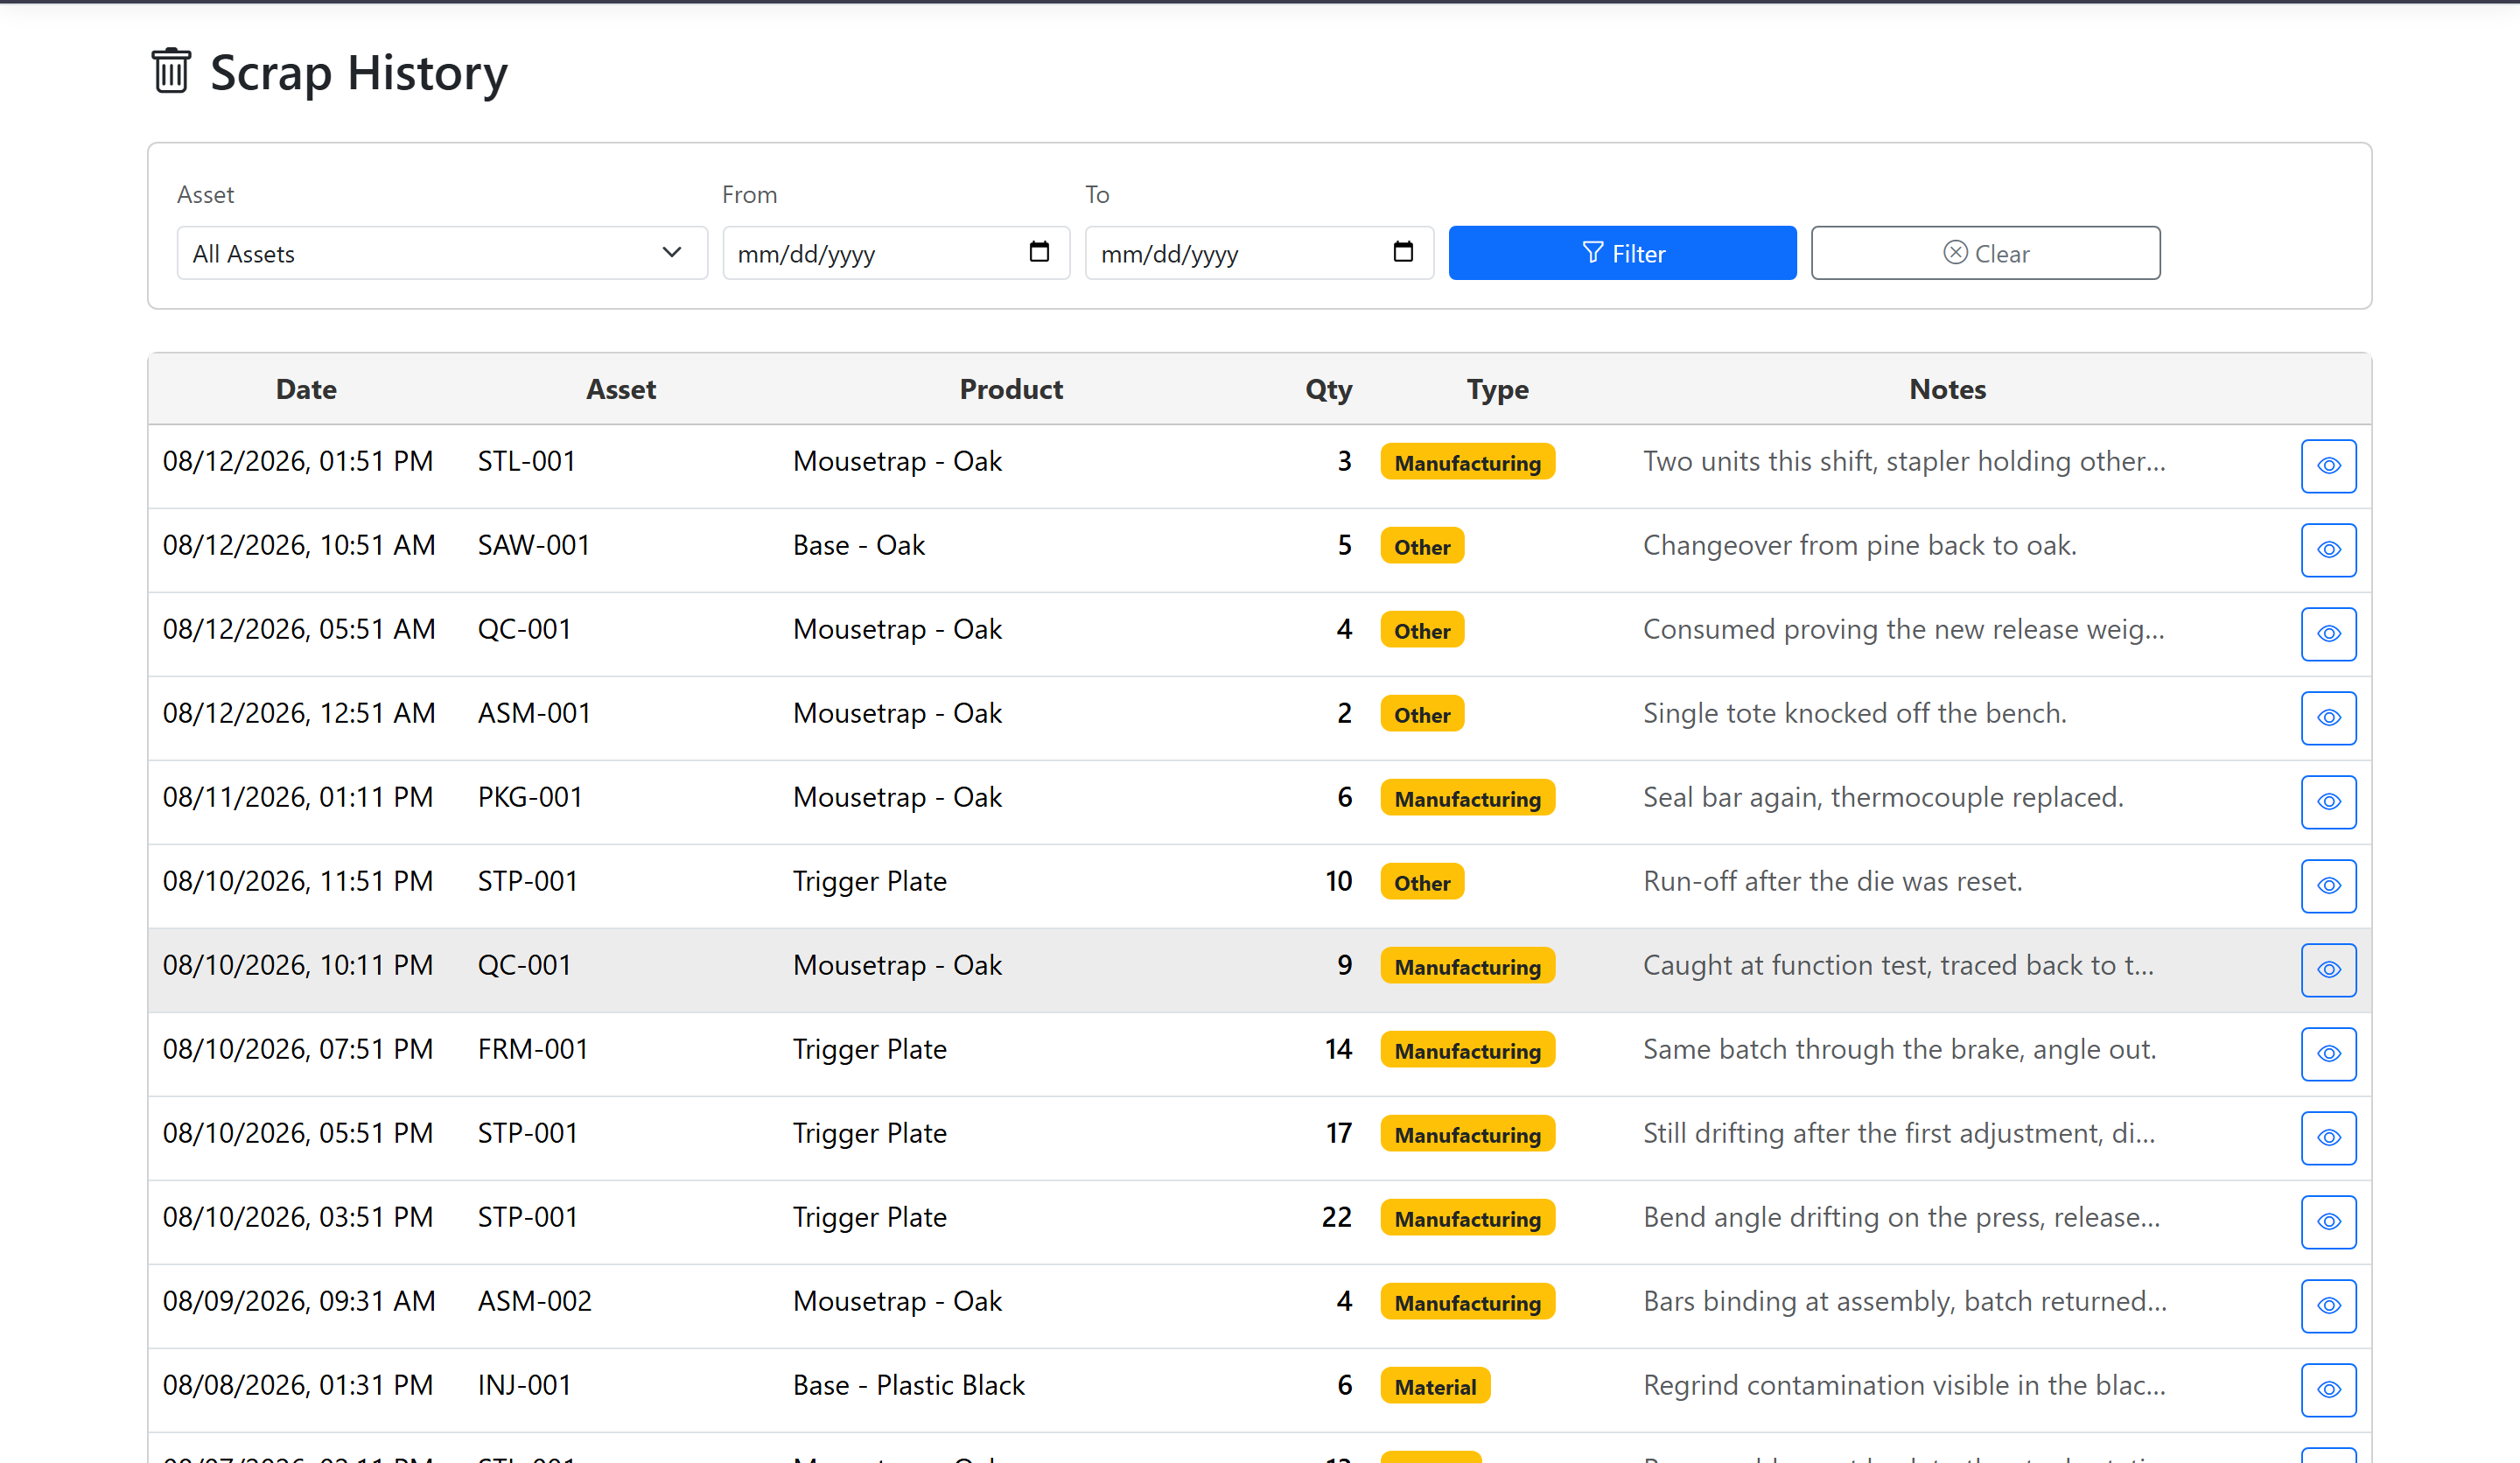View the QC-001 05:51 AM scrap record

(x=2328, y=634)
